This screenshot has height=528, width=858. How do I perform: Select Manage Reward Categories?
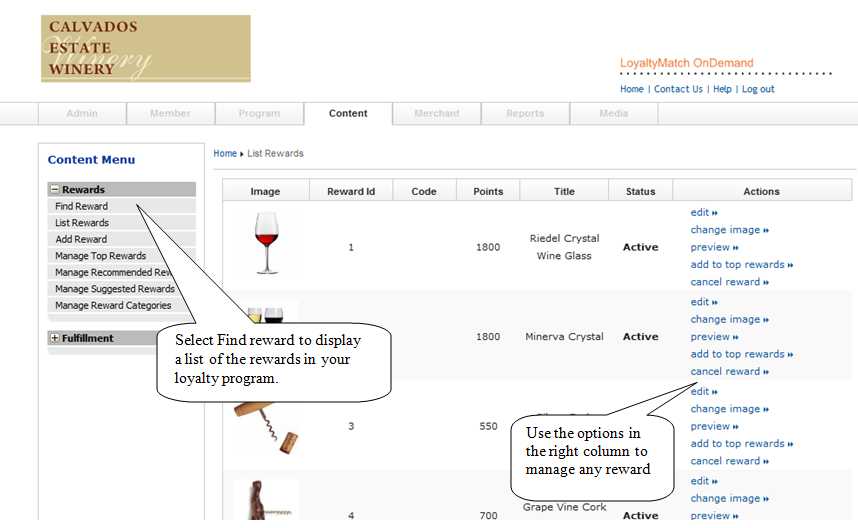[113, 305]
